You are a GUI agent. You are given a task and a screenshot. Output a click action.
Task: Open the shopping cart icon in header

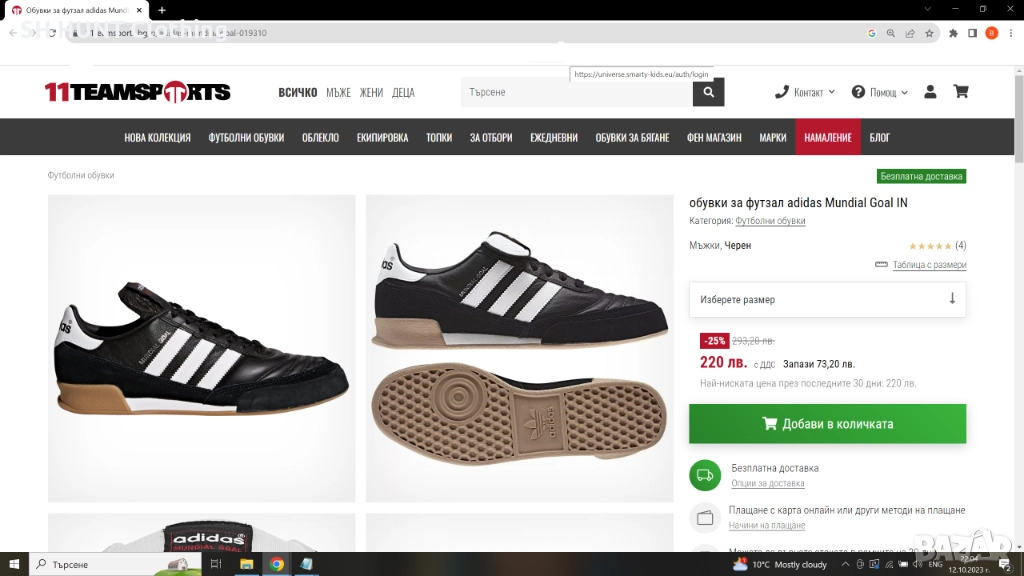tap(961, 92)
